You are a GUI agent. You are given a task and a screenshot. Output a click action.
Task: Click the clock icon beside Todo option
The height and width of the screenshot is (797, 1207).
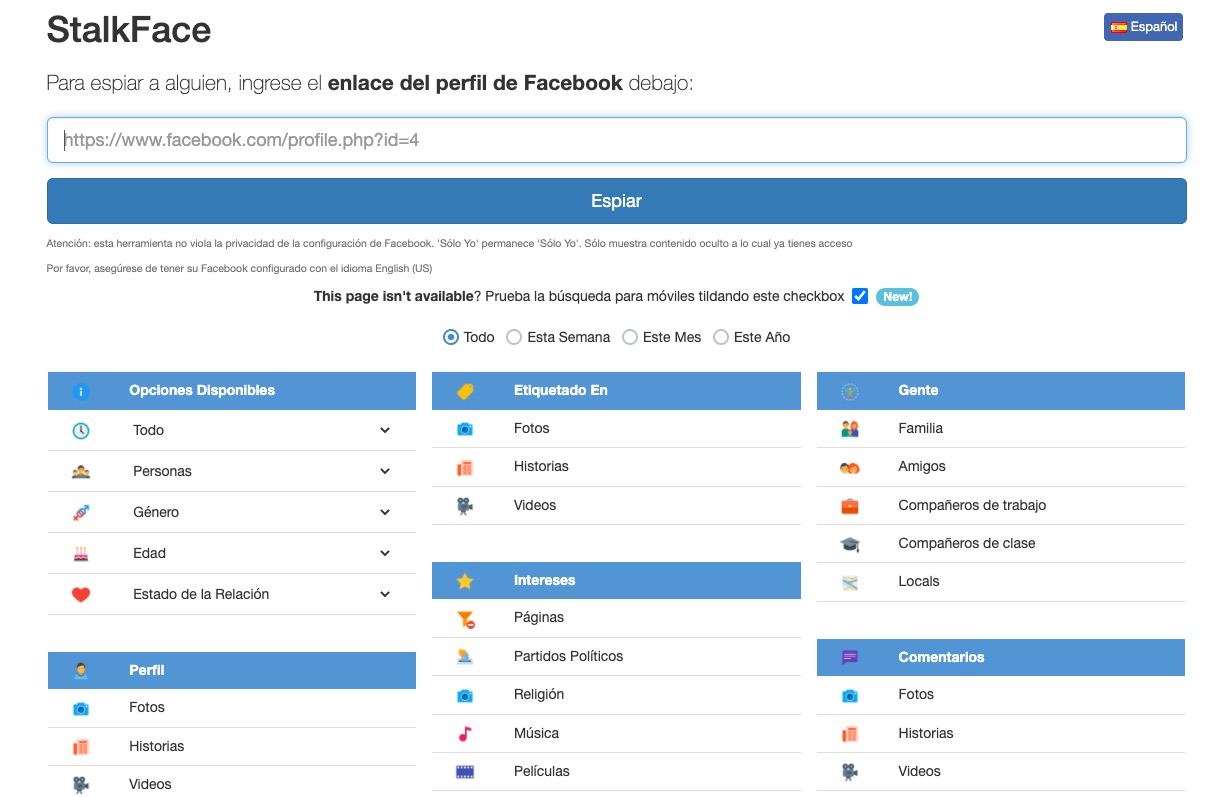(81, 431)
